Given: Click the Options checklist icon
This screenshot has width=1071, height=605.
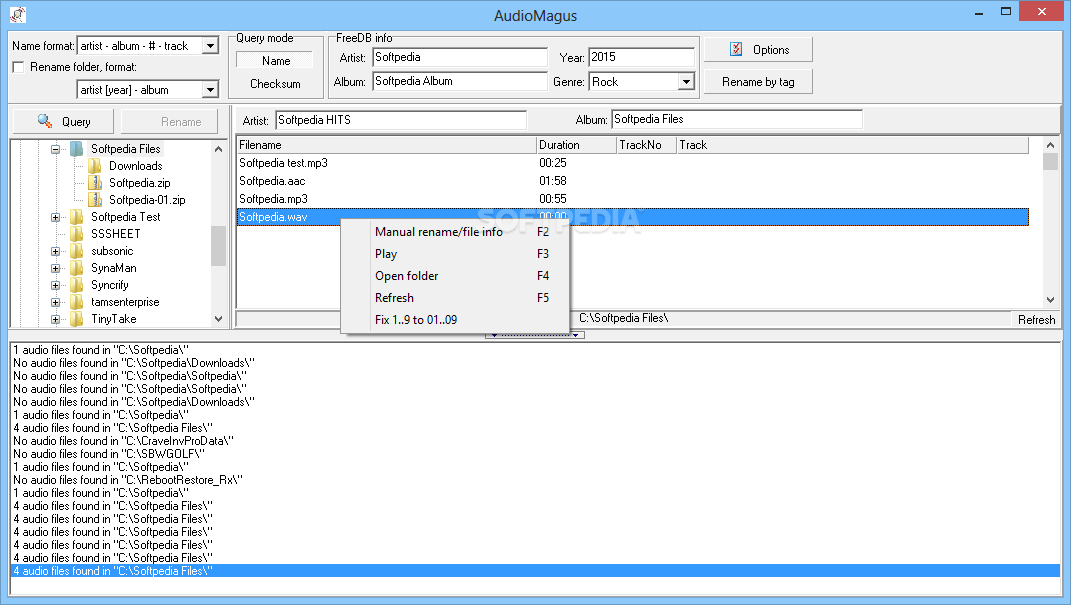Looking at the screenshot, I should tap(736, 49).
